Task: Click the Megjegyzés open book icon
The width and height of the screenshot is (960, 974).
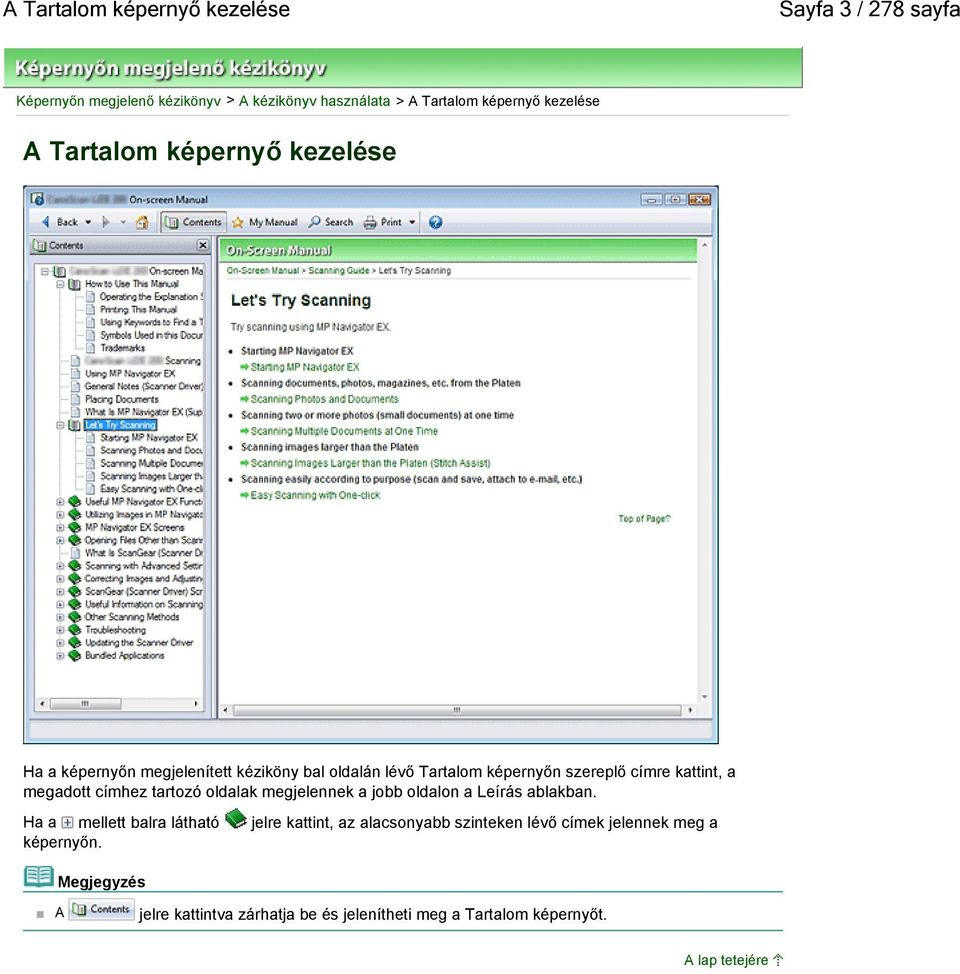Action: [x=39, y=876]
